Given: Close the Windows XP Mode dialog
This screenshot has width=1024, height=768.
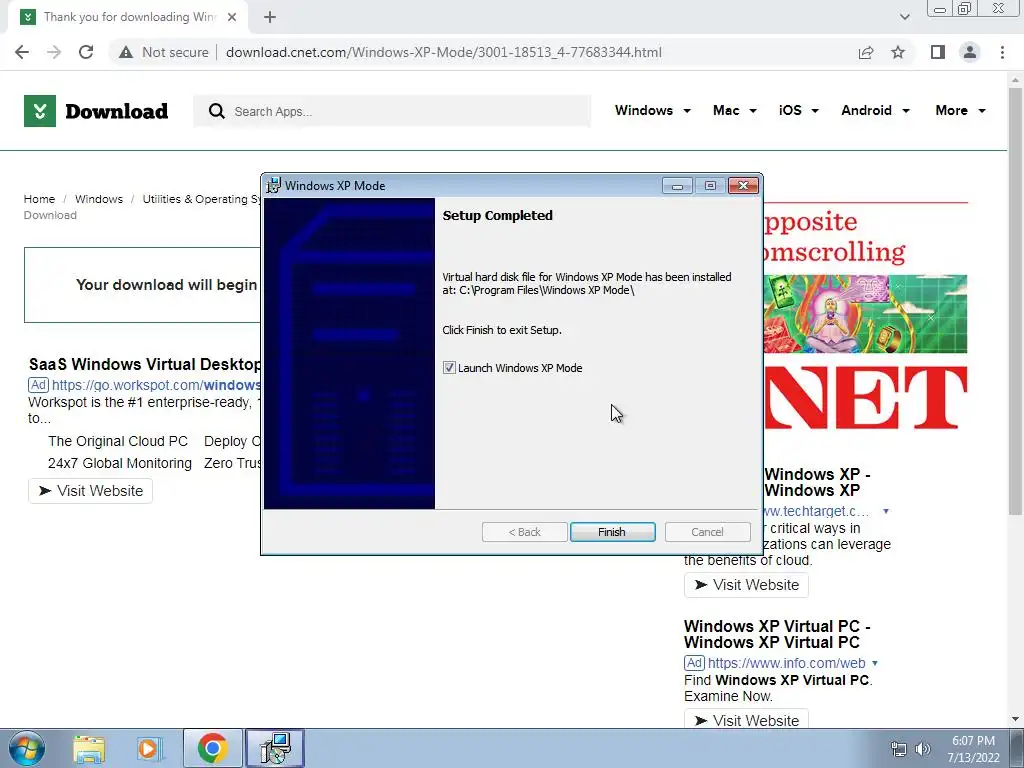Looking at the screenshot, I should [743, 186].
